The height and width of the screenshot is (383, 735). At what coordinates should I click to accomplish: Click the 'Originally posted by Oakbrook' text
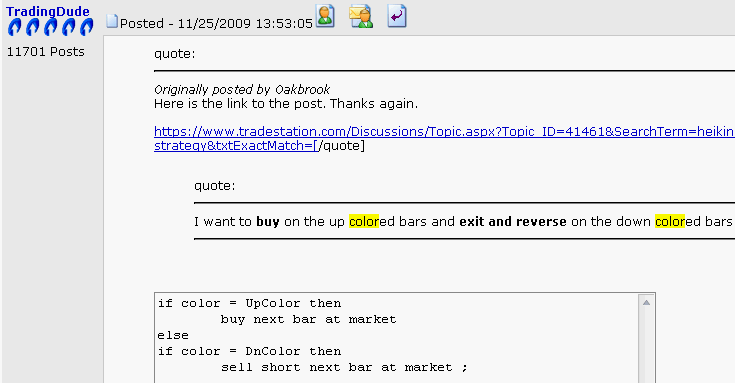[x=242, y=90]
